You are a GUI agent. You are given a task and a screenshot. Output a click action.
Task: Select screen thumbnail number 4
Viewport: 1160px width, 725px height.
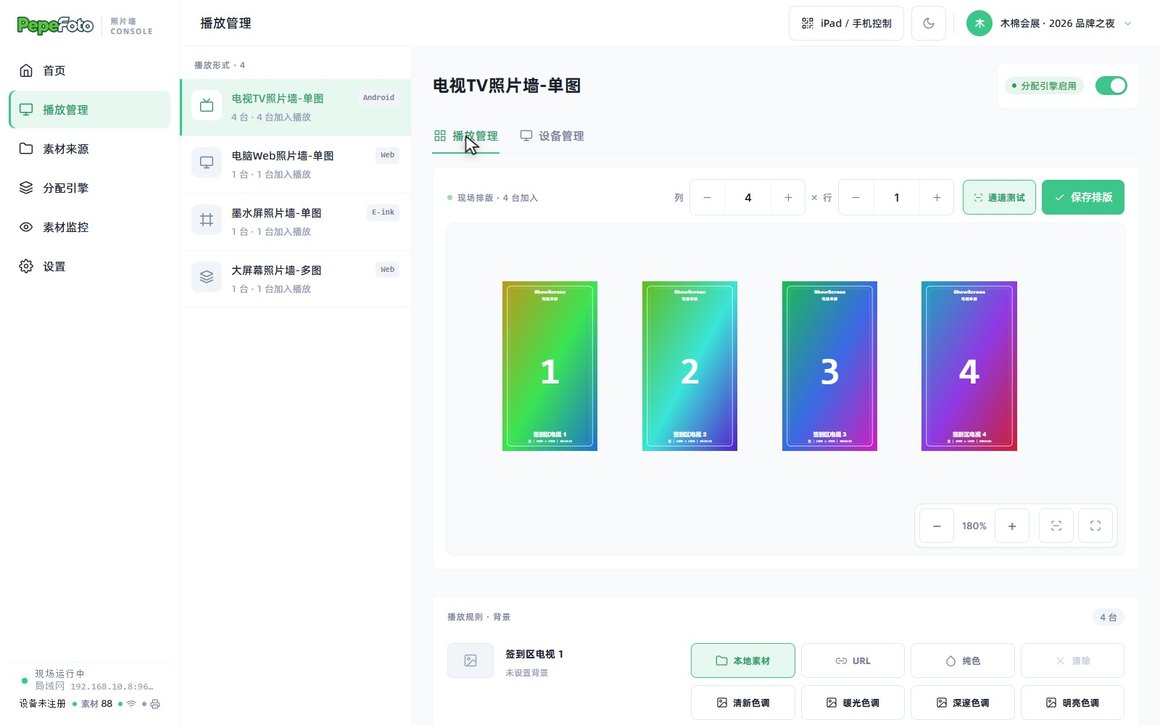[x=969, y=366]
